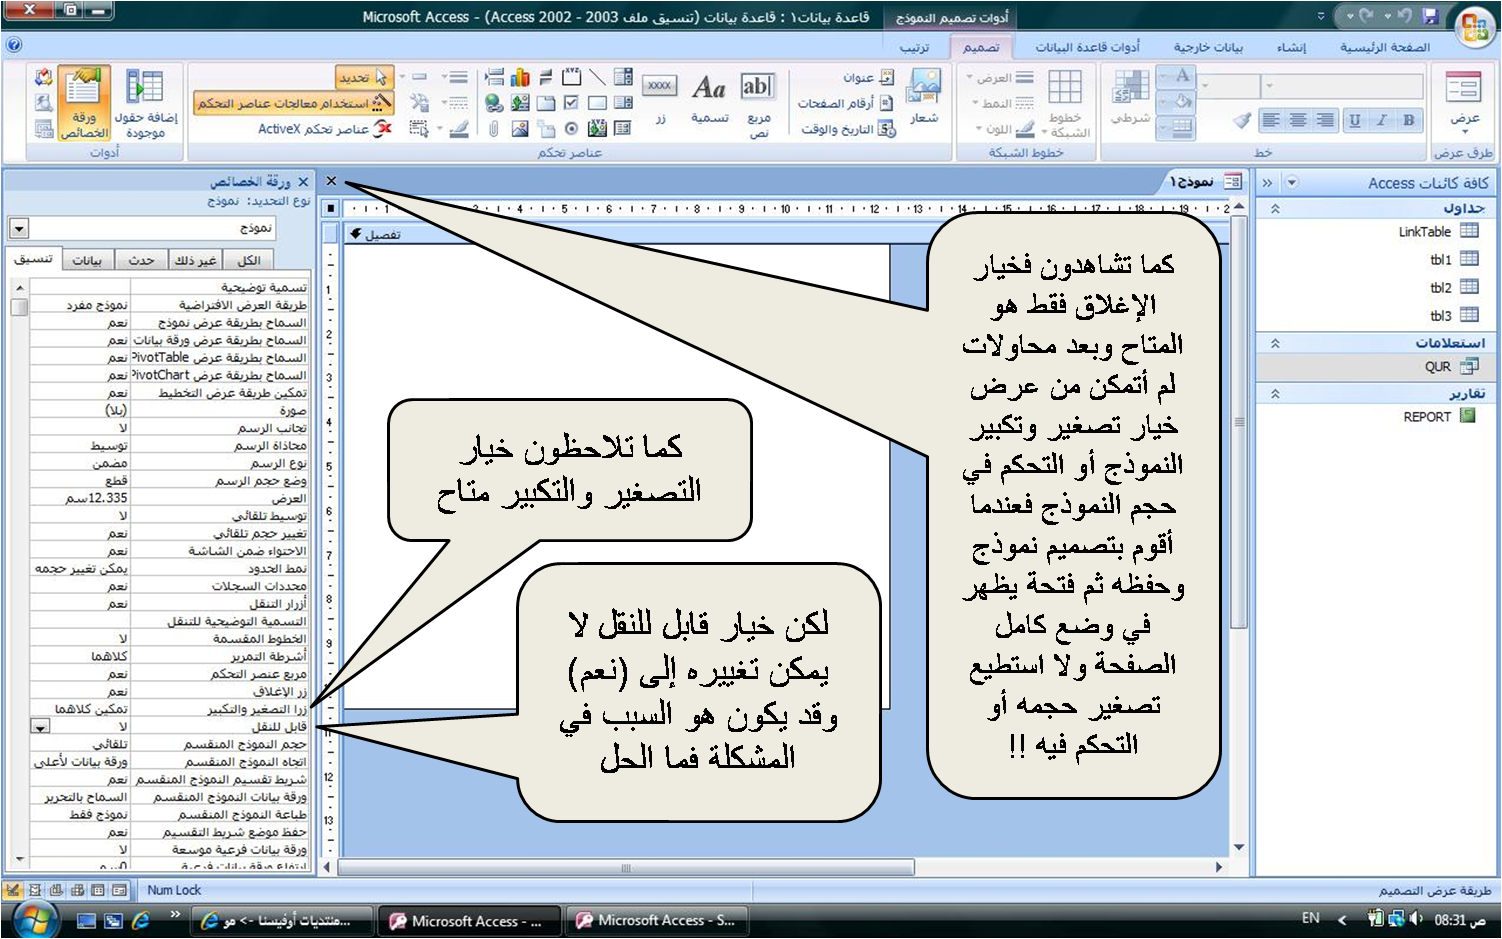The height and width of the screenshot is (939, 1502).
Task: Select the Combo Box control icon
Action: (623, 77)
